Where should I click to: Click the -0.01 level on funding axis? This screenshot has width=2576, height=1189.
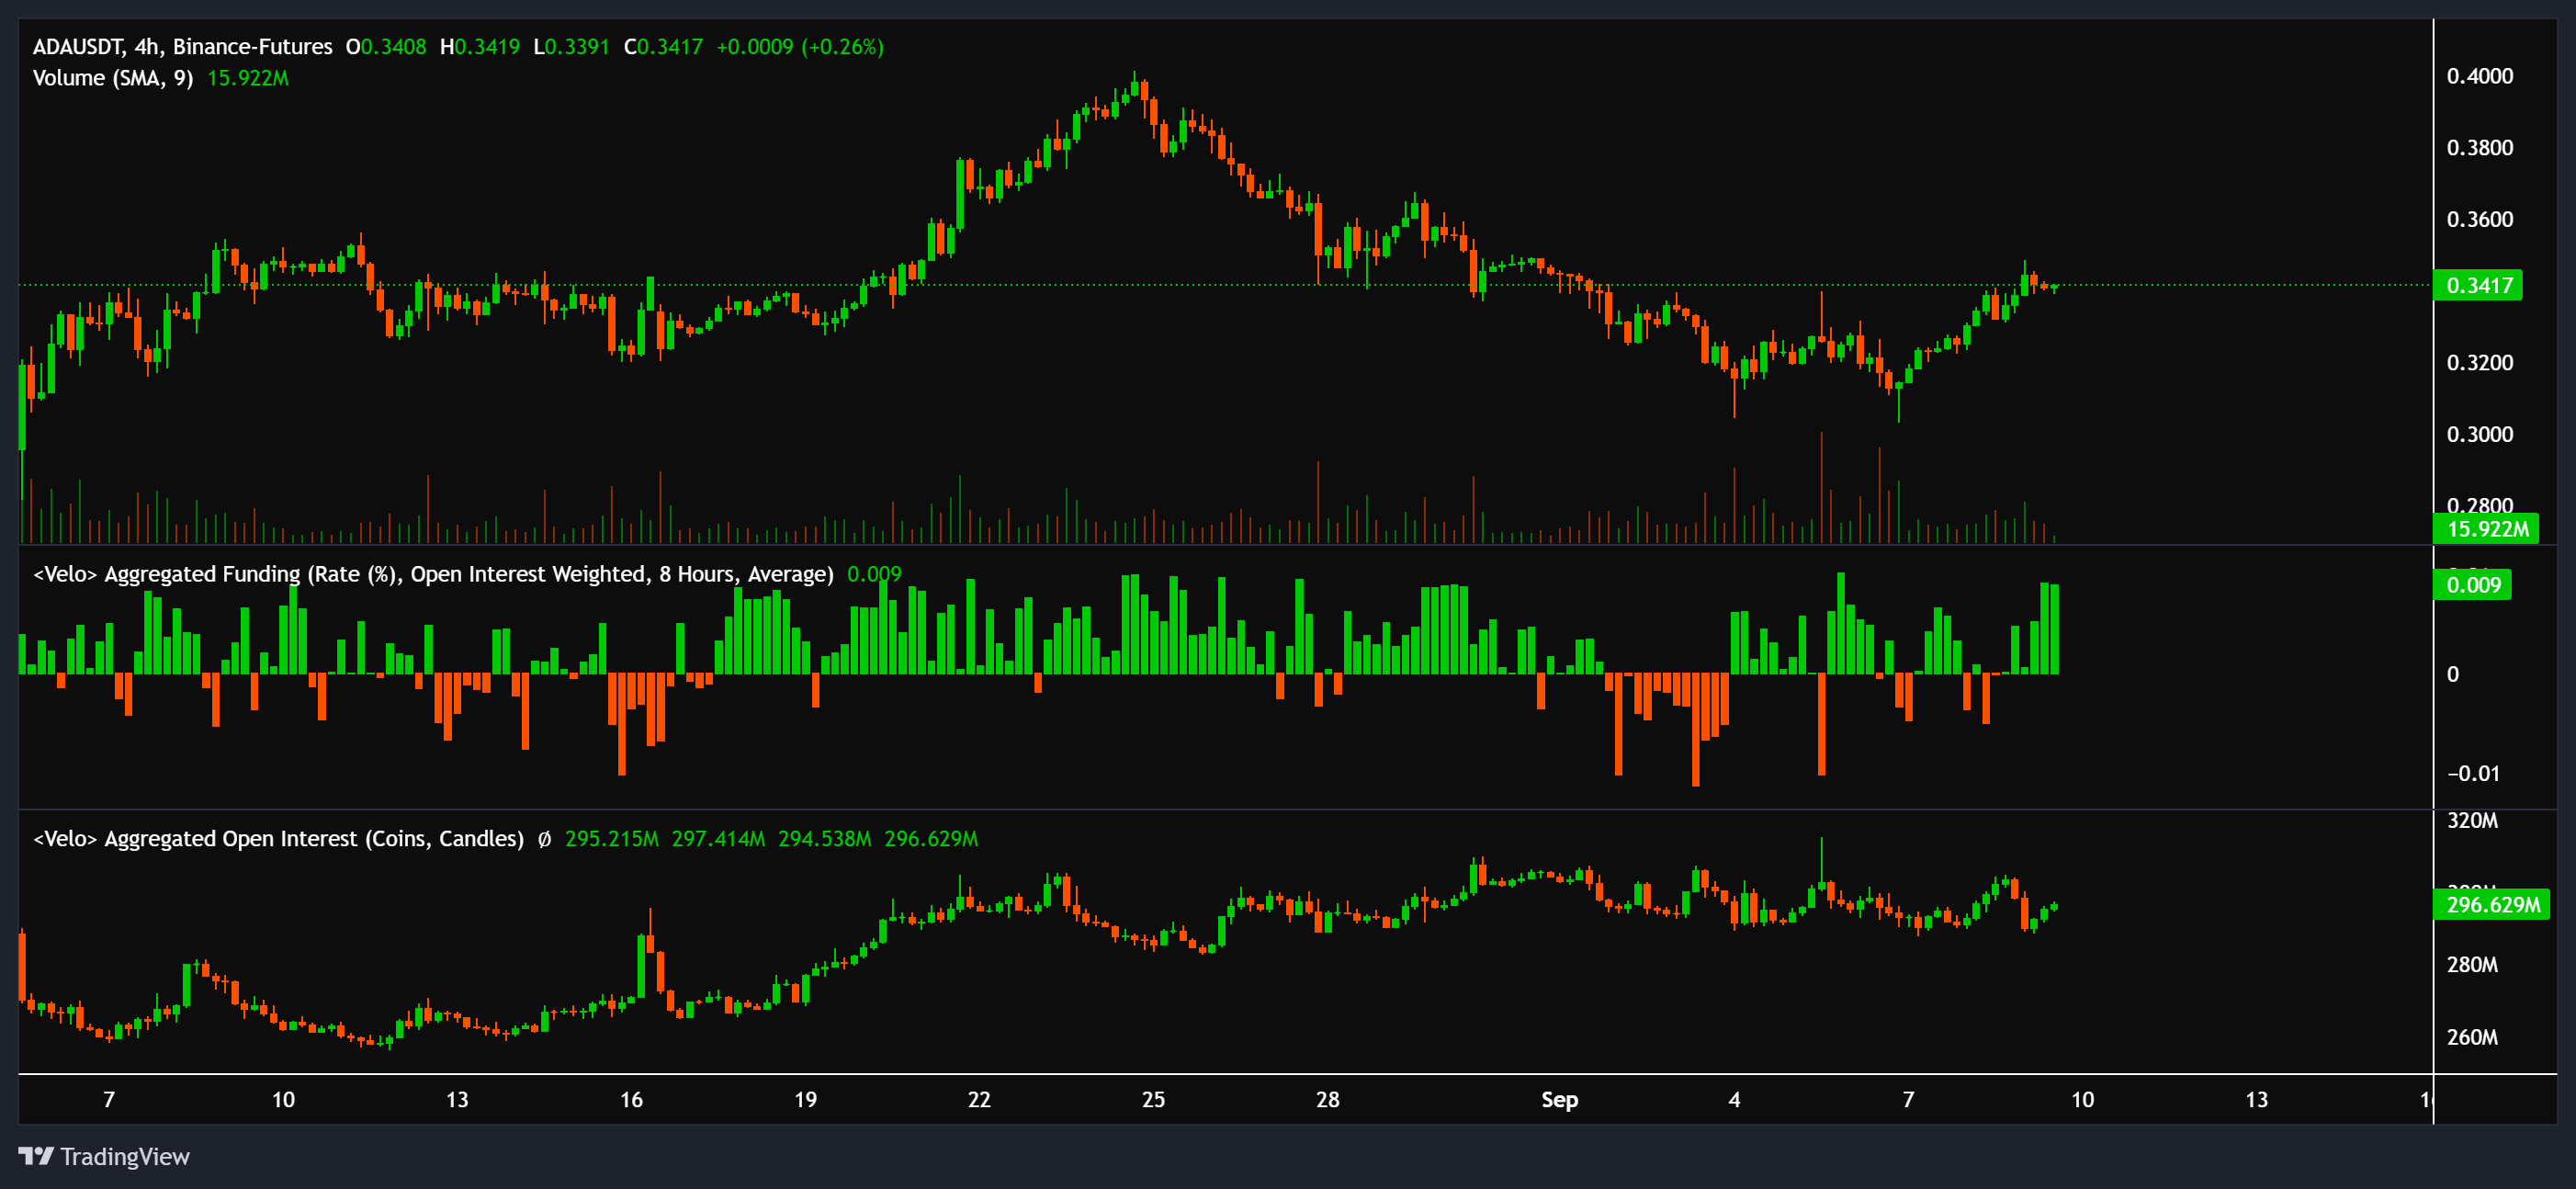(x=2472, y=774)
